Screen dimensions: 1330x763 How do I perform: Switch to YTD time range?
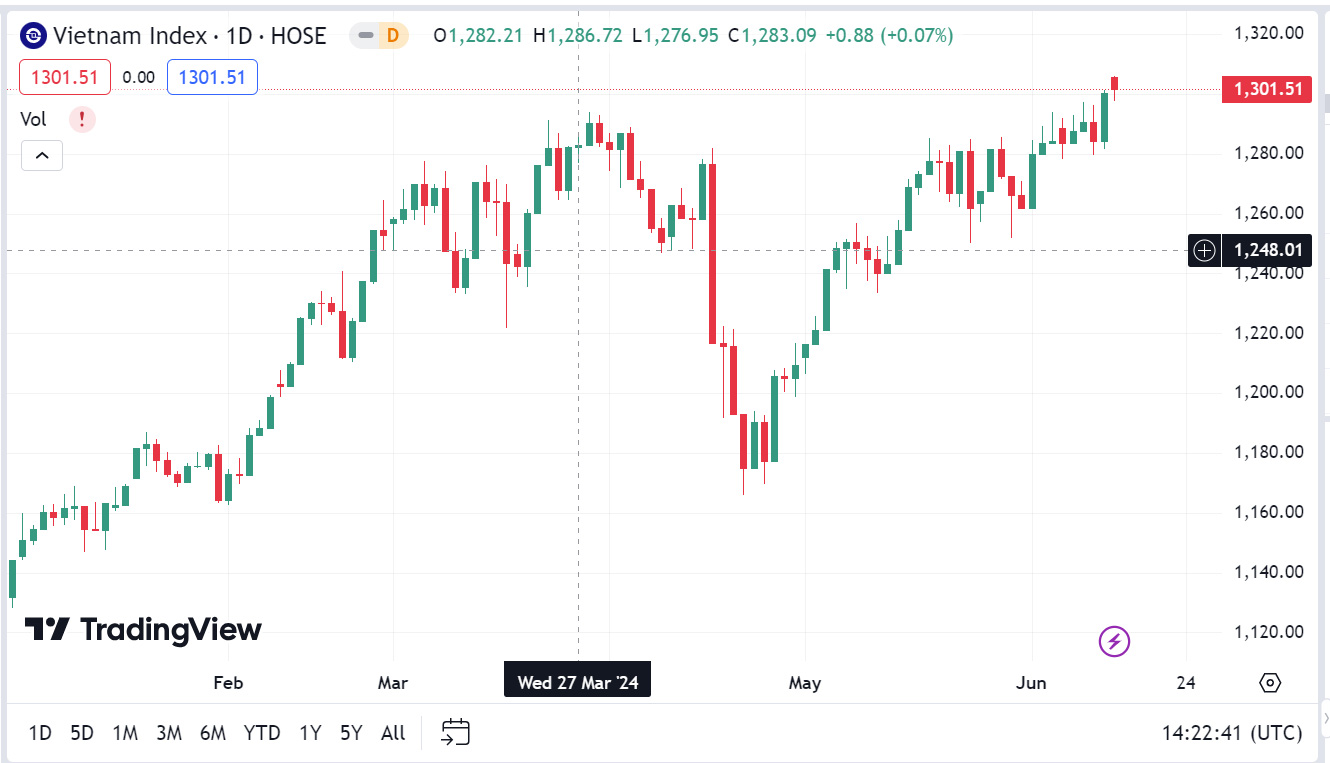point(262,733)
